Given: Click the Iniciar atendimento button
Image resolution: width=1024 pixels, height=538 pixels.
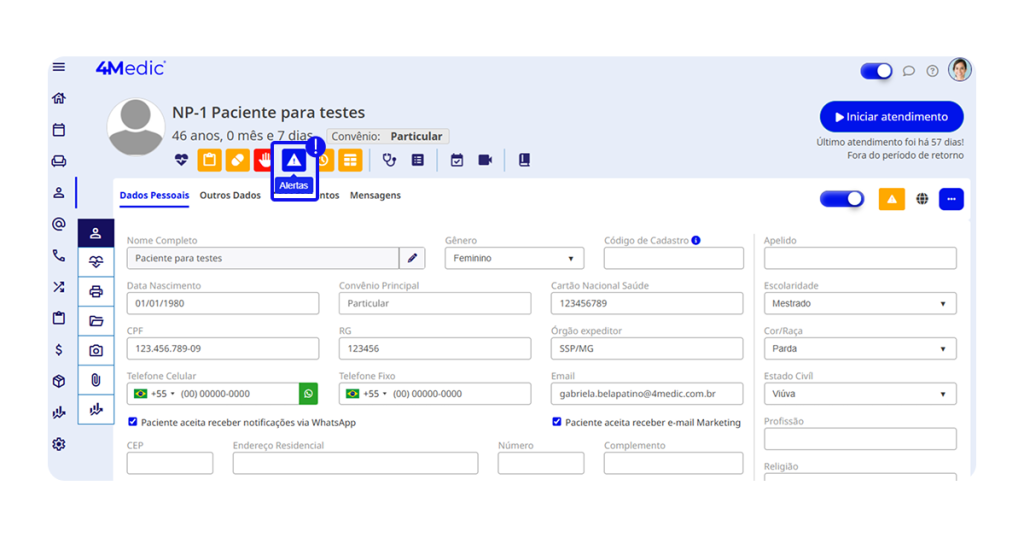Looking at the screenshot, I should click(x=891, y=117).
